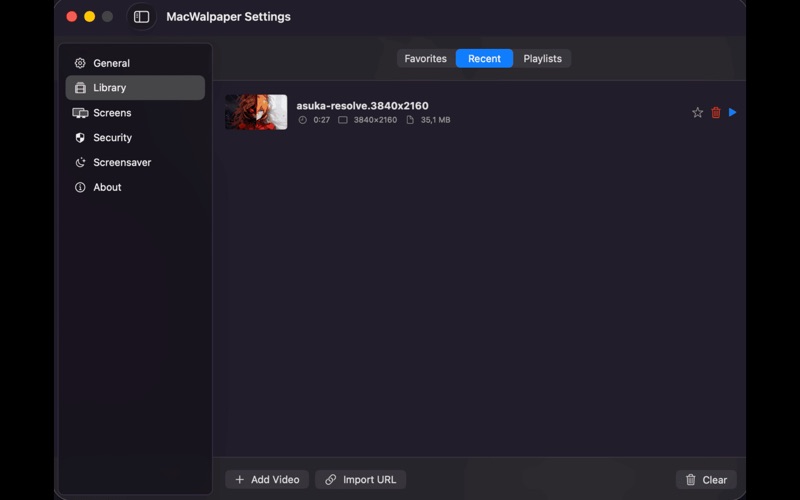Go to Security settings
The image size is (800, 500).
coord(135,138)
